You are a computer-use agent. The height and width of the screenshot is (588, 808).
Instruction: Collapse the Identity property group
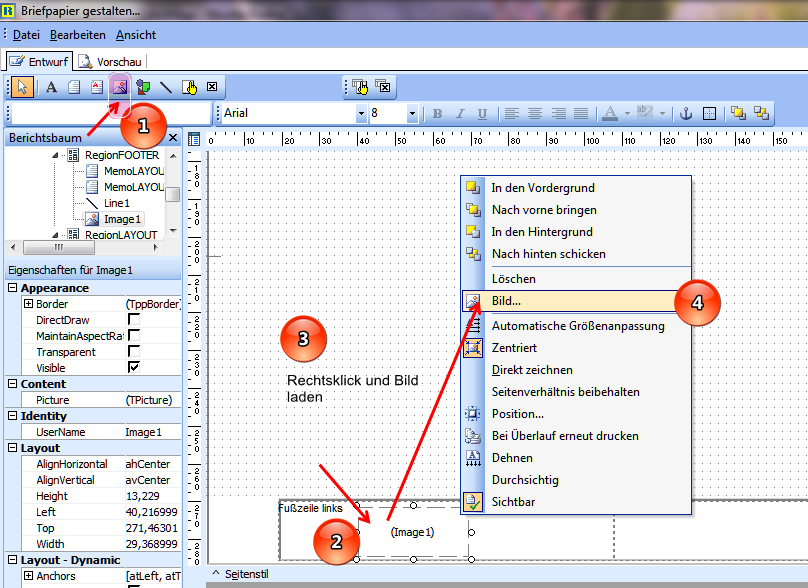pyautogui.click(x=13, y=415)
